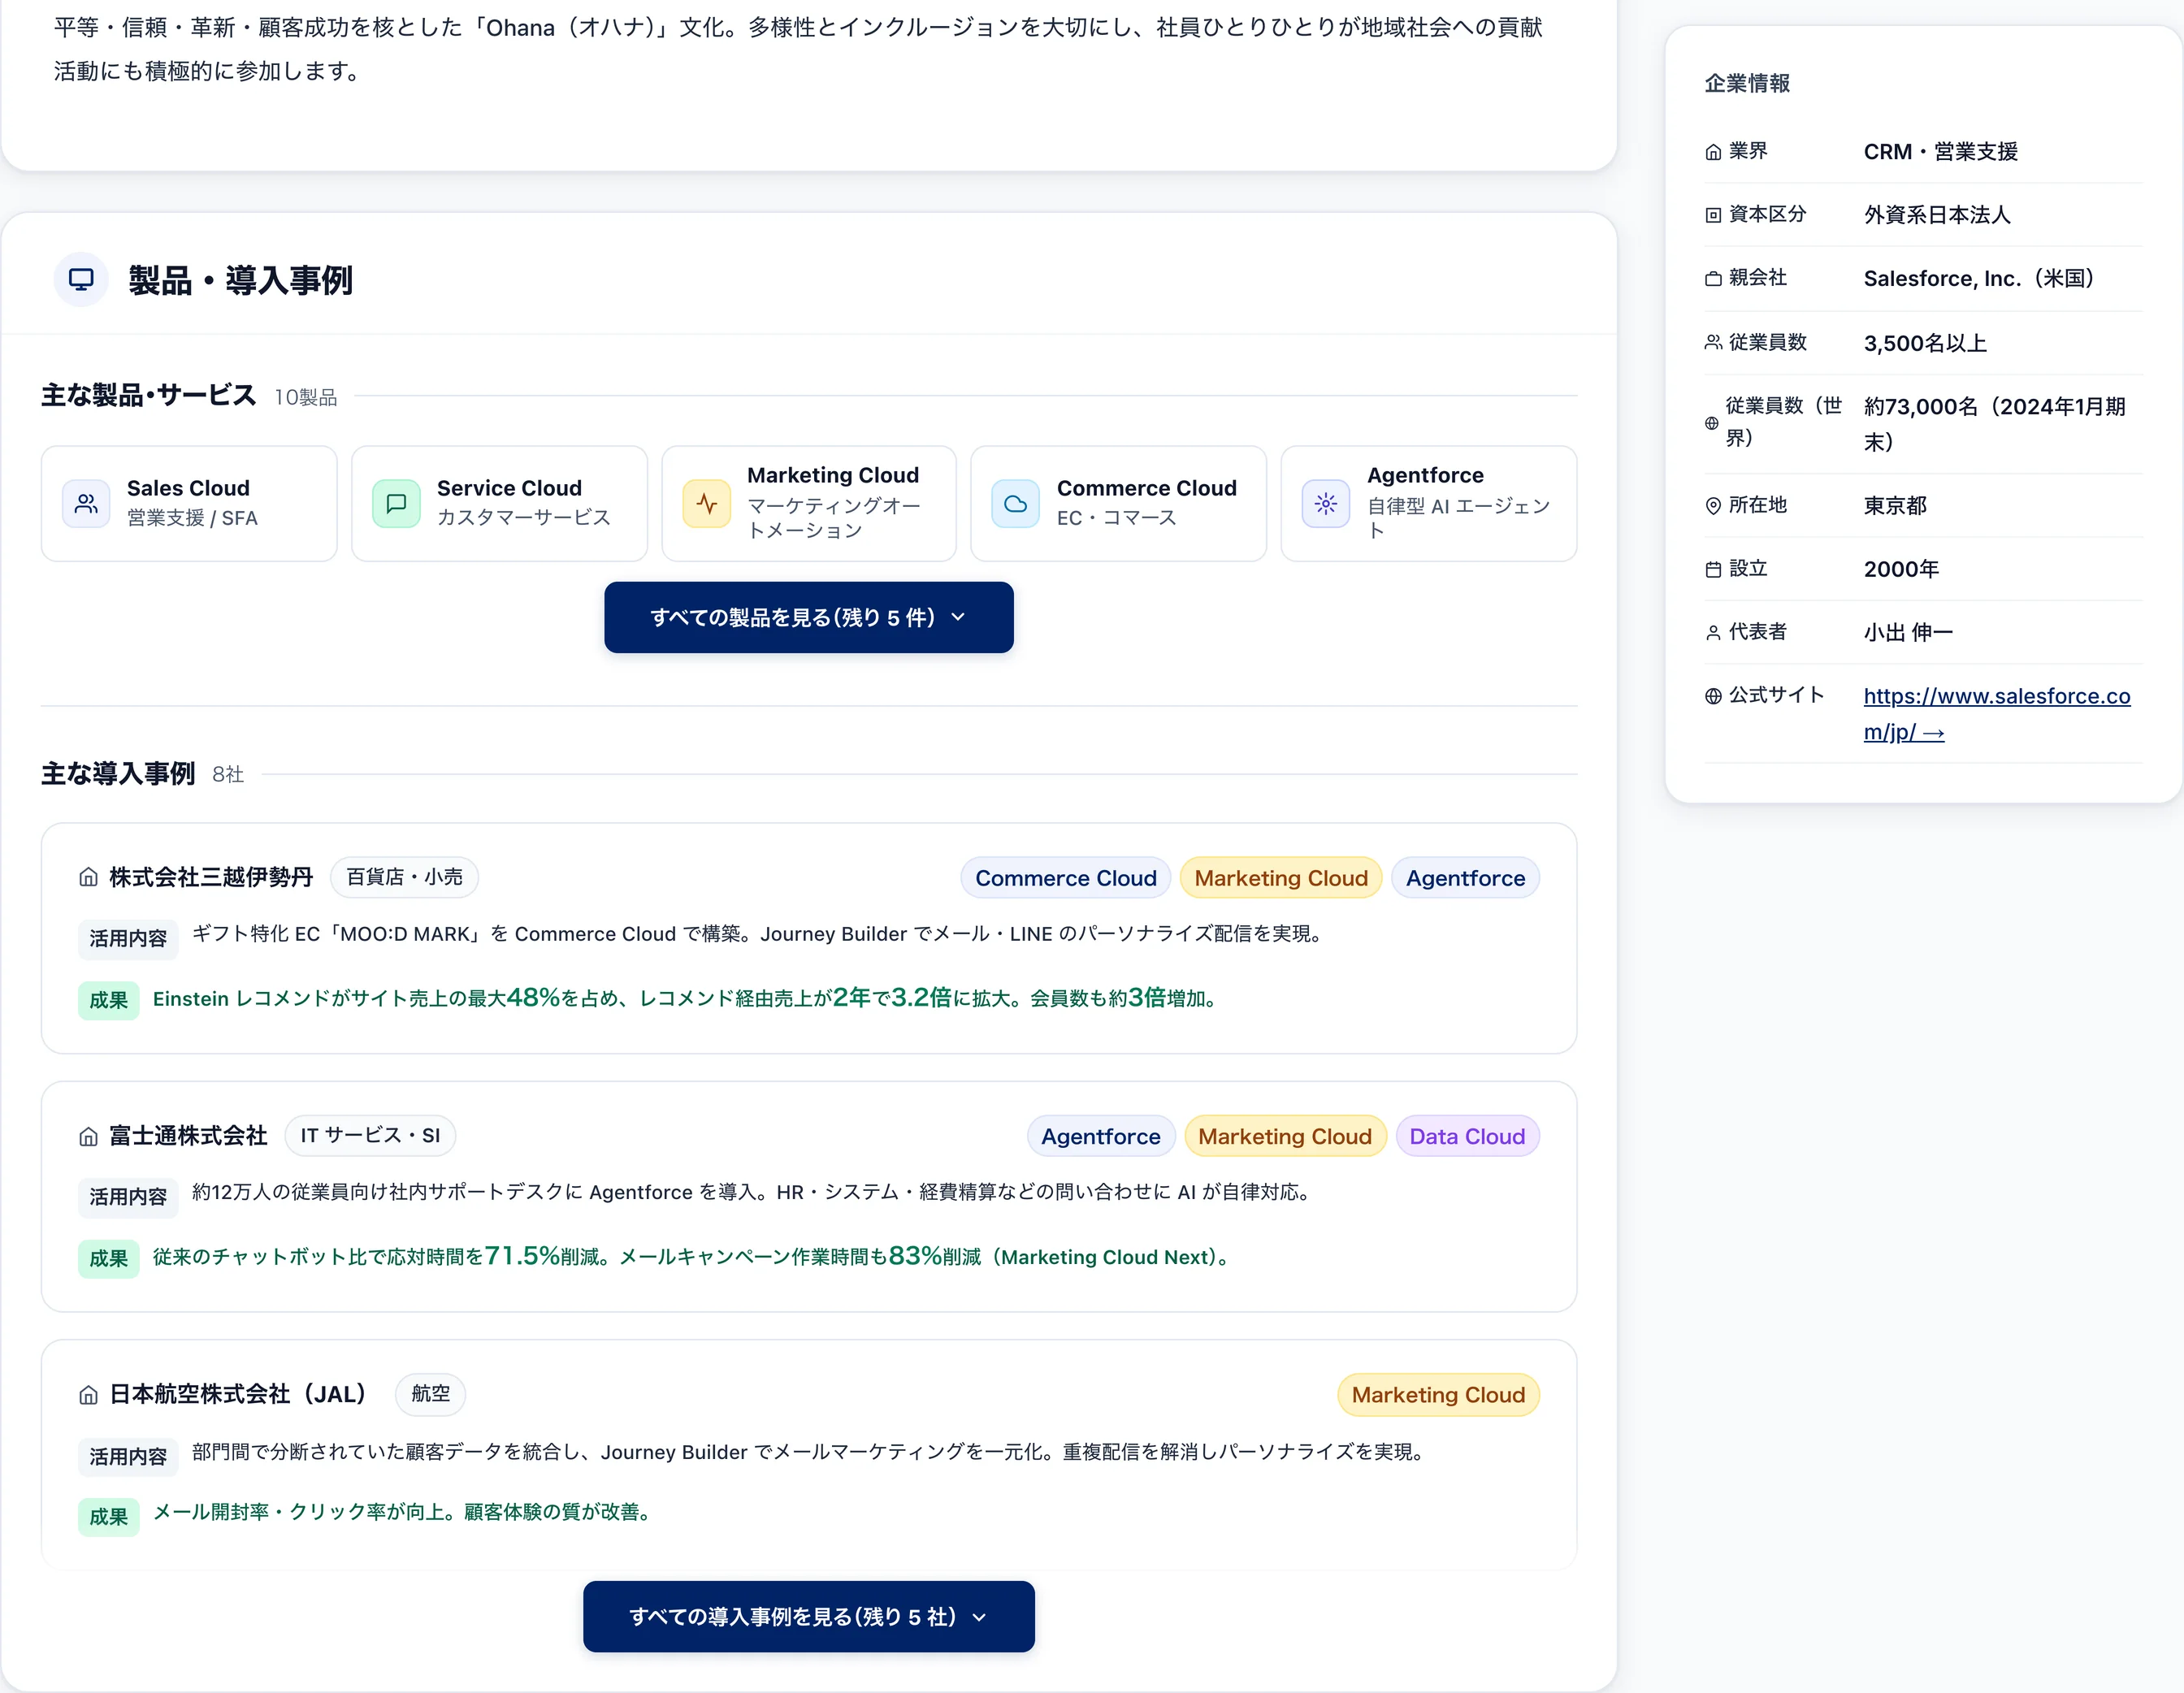Click the Marketing Cloud tag on 三越伊勢丹 case
Viewport: 2184px width, 1693px height.
point(1280,878)
